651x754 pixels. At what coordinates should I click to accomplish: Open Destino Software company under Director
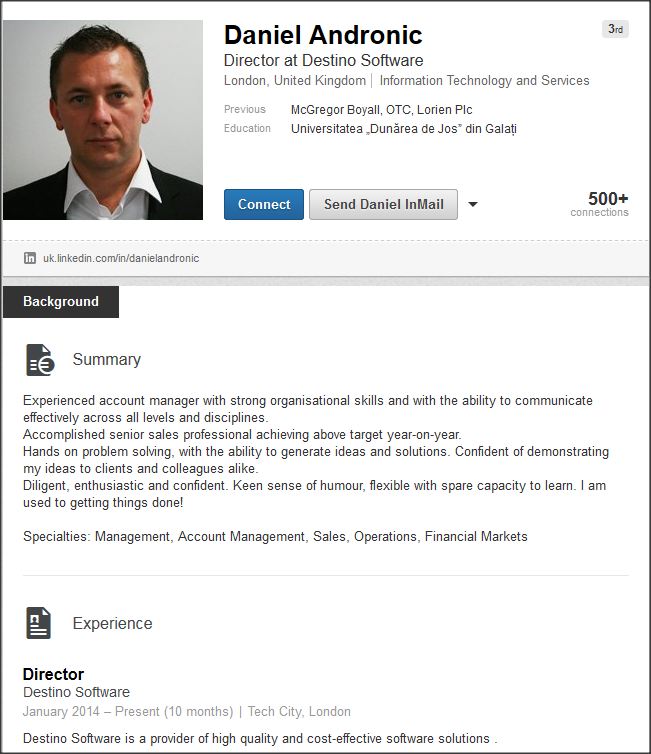[x=76, y=692]
